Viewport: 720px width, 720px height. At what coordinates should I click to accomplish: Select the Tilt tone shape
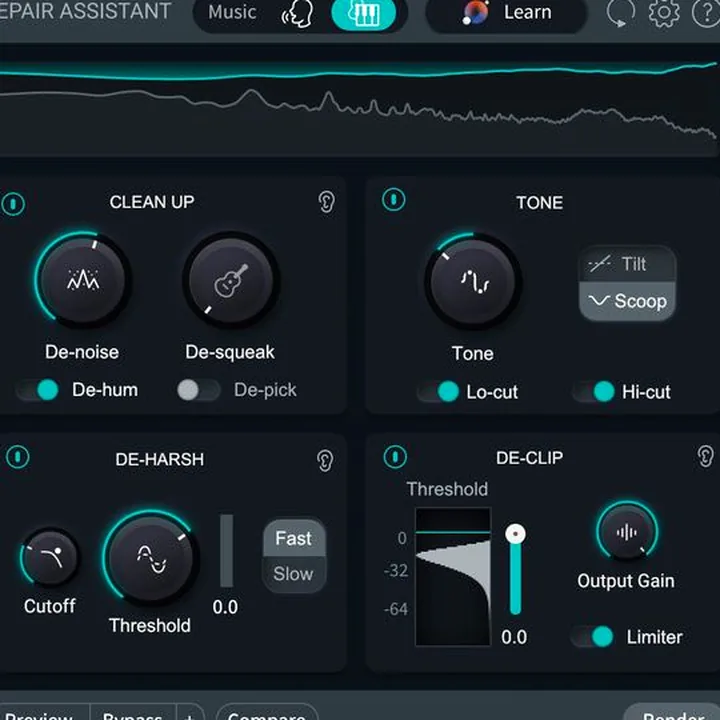tap(627, 264)
